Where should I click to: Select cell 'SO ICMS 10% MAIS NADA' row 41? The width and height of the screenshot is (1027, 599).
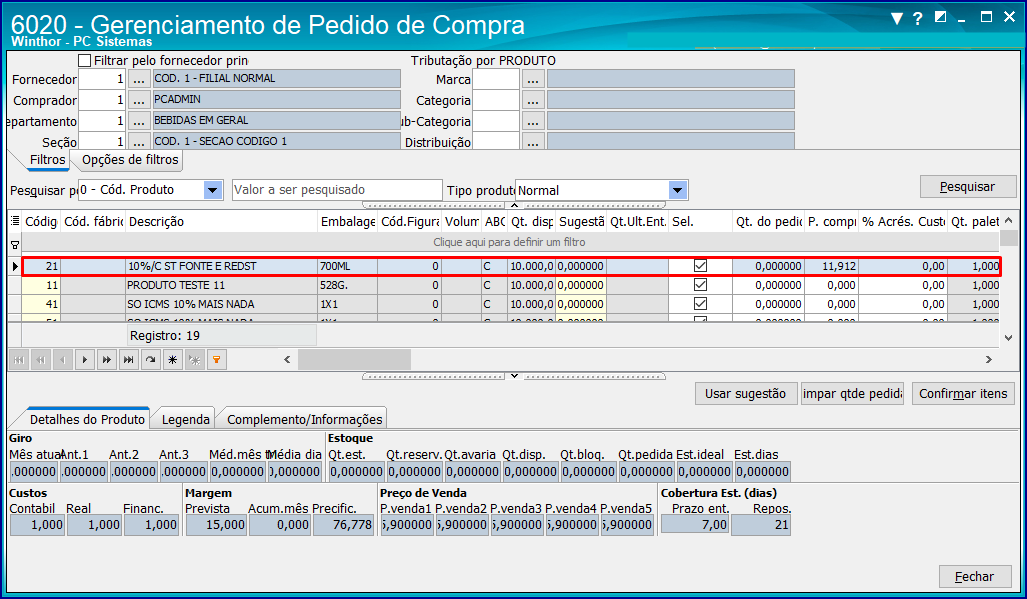[x=221, y=304]
